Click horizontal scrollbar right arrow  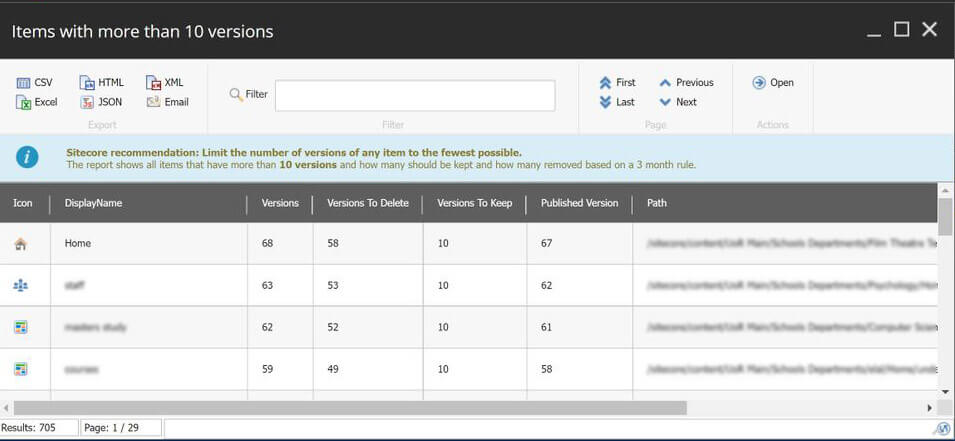click(x=930, y=407)
